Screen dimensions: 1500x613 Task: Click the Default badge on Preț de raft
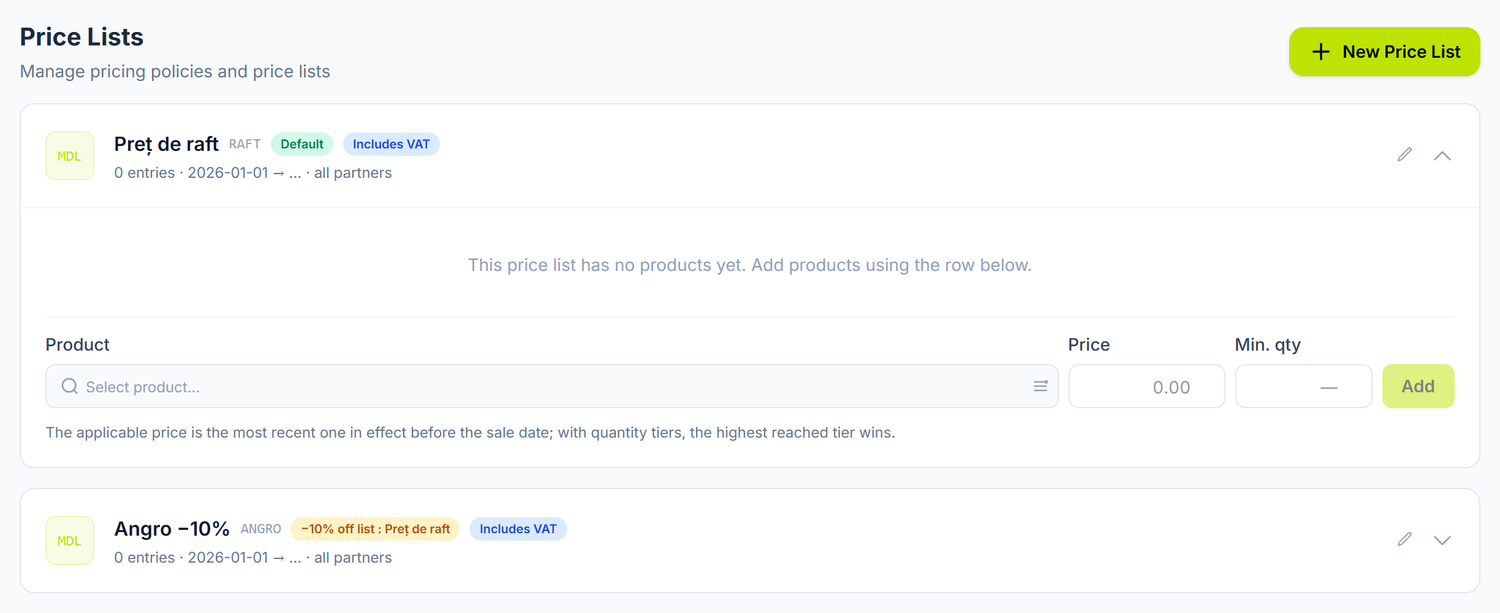coord(302,144)
